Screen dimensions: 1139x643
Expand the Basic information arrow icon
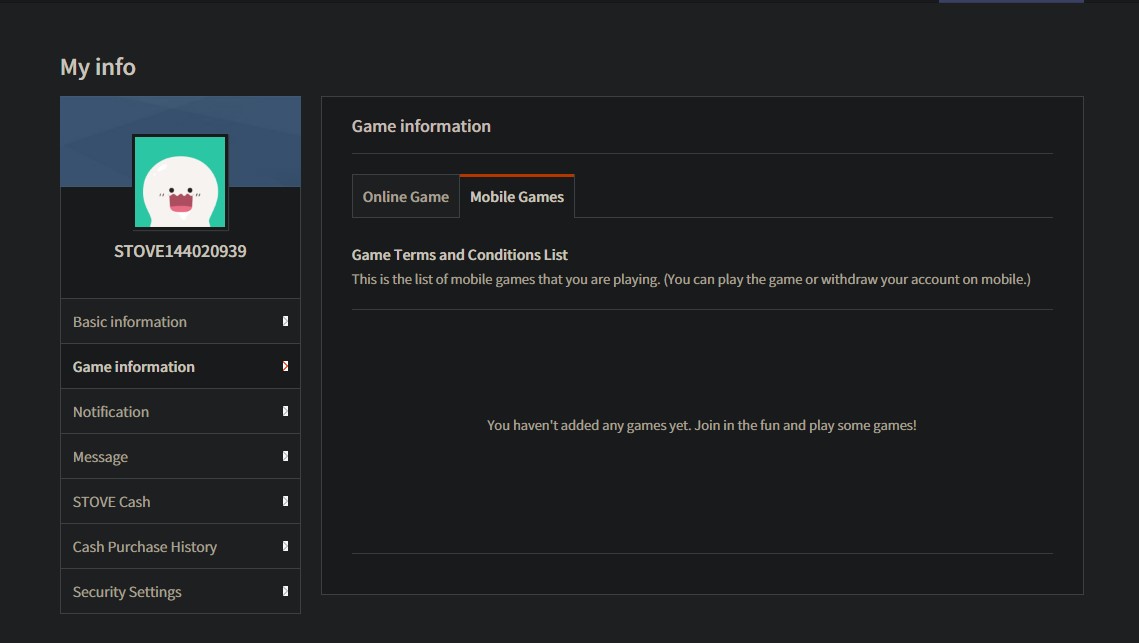coord(283,321)
